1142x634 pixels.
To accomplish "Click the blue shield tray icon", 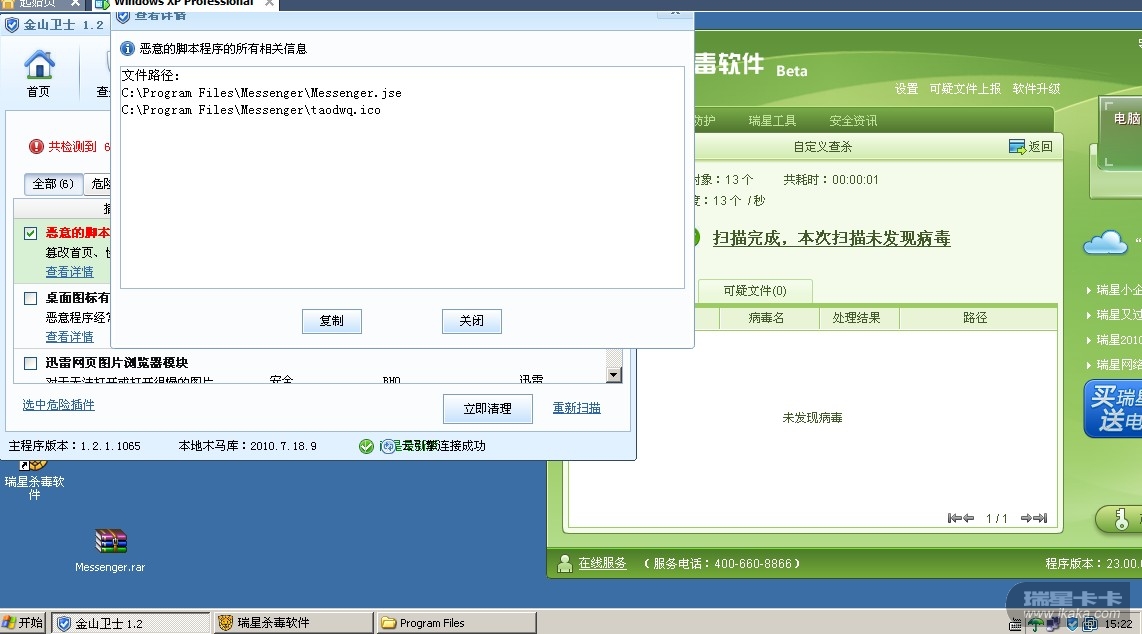I will tap(1072, 624).
